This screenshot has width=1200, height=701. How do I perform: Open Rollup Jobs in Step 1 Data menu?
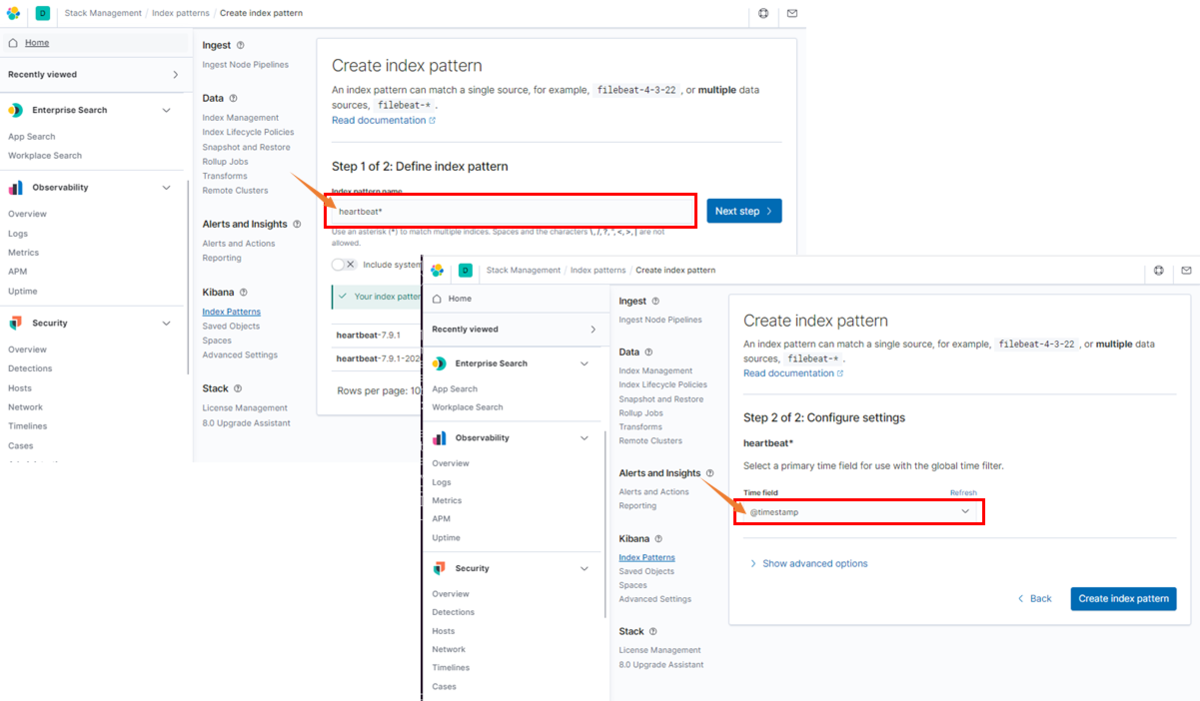(x=225, y=161)
